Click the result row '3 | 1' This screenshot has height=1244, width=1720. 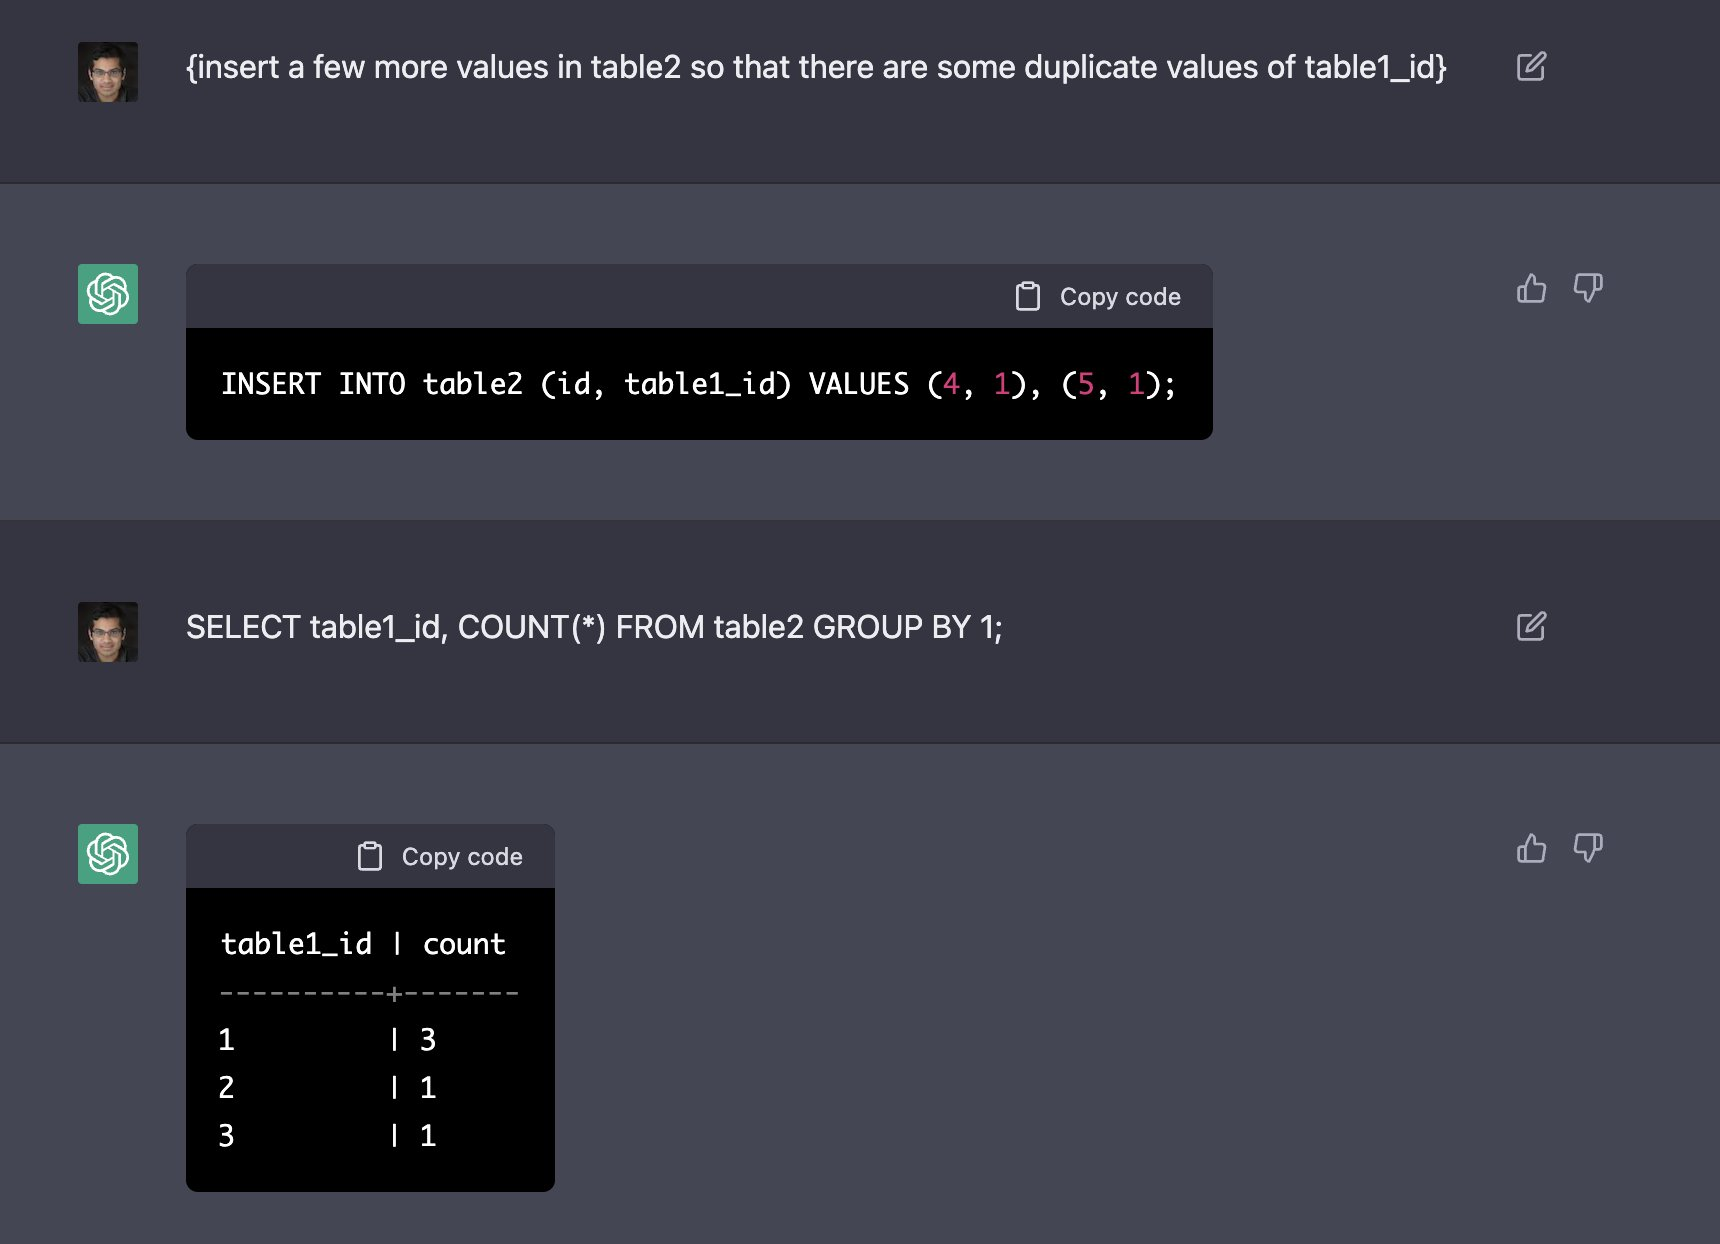(327, 1136)
